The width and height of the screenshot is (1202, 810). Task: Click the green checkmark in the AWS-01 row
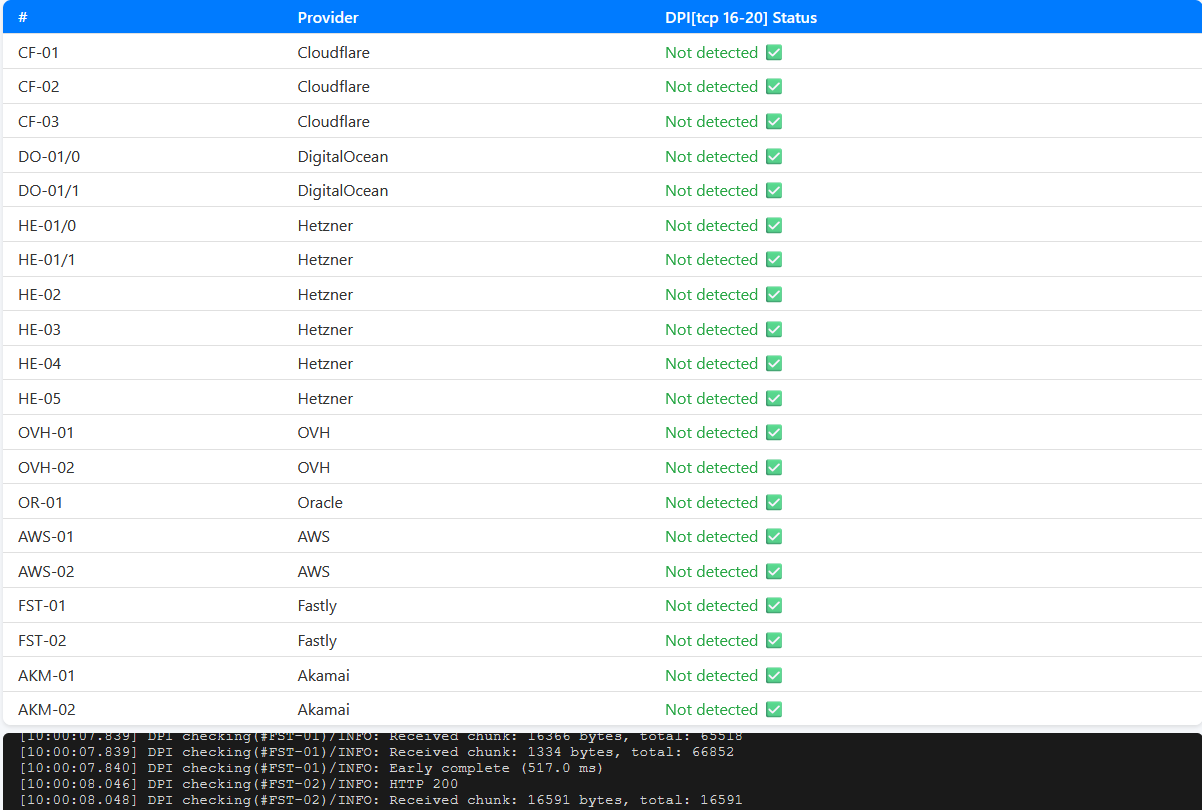tap(773, 536)
